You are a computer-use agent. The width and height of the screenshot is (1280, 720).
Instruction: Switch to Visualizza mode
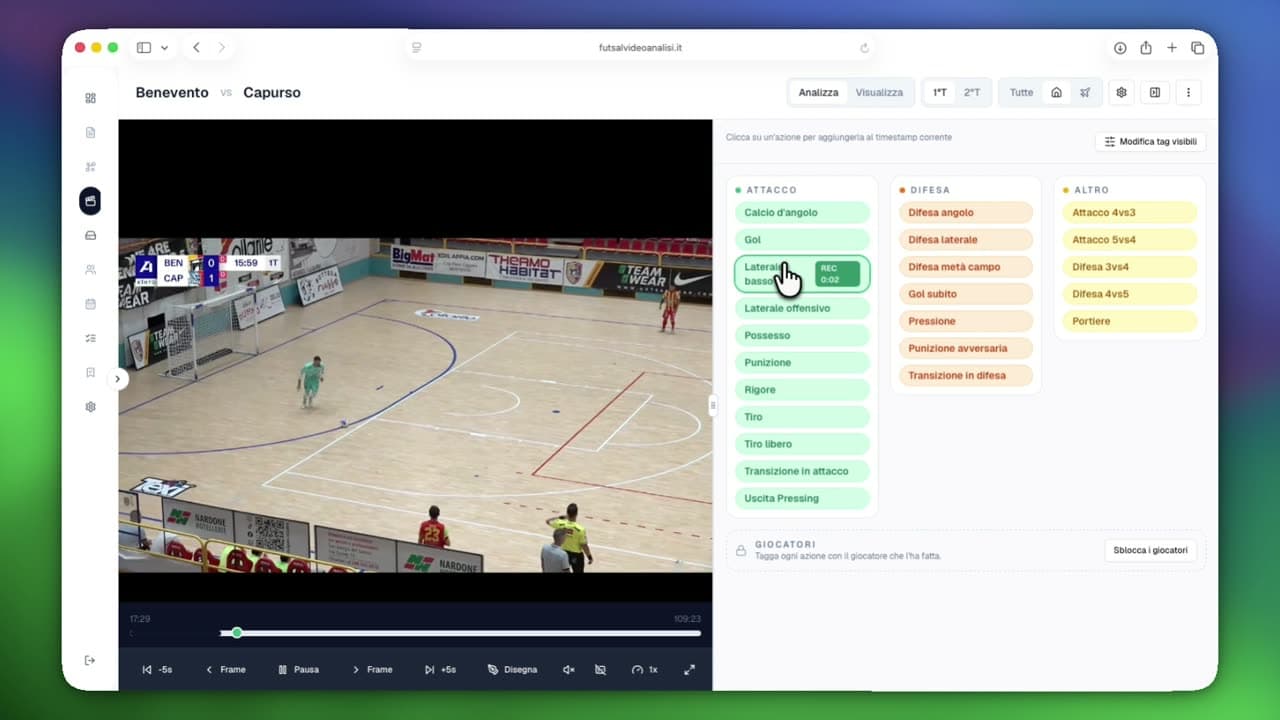coord(879,92)
